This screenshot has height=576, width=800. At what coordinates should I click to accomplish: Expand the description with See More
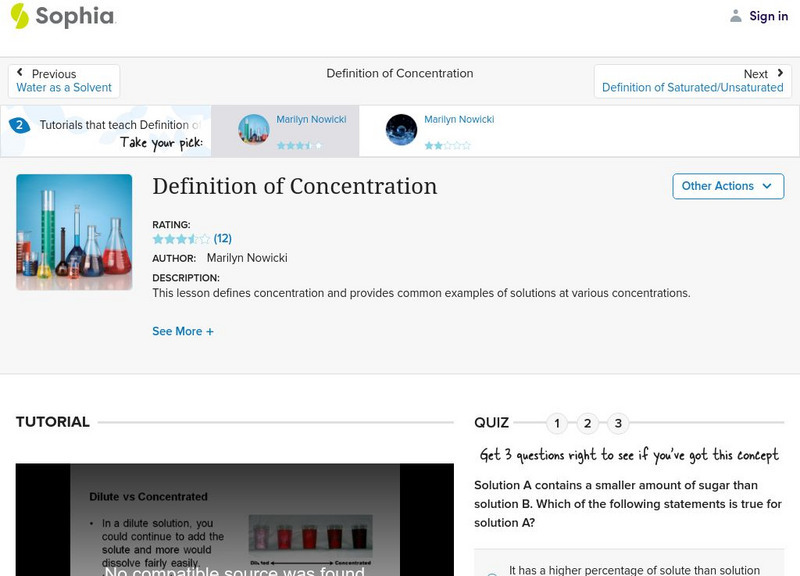(183, 331)
